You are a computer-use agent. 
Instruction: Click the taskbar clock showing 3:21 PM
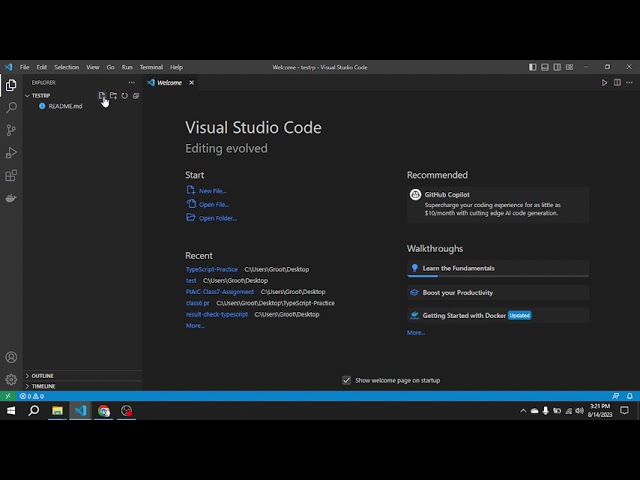600,410
